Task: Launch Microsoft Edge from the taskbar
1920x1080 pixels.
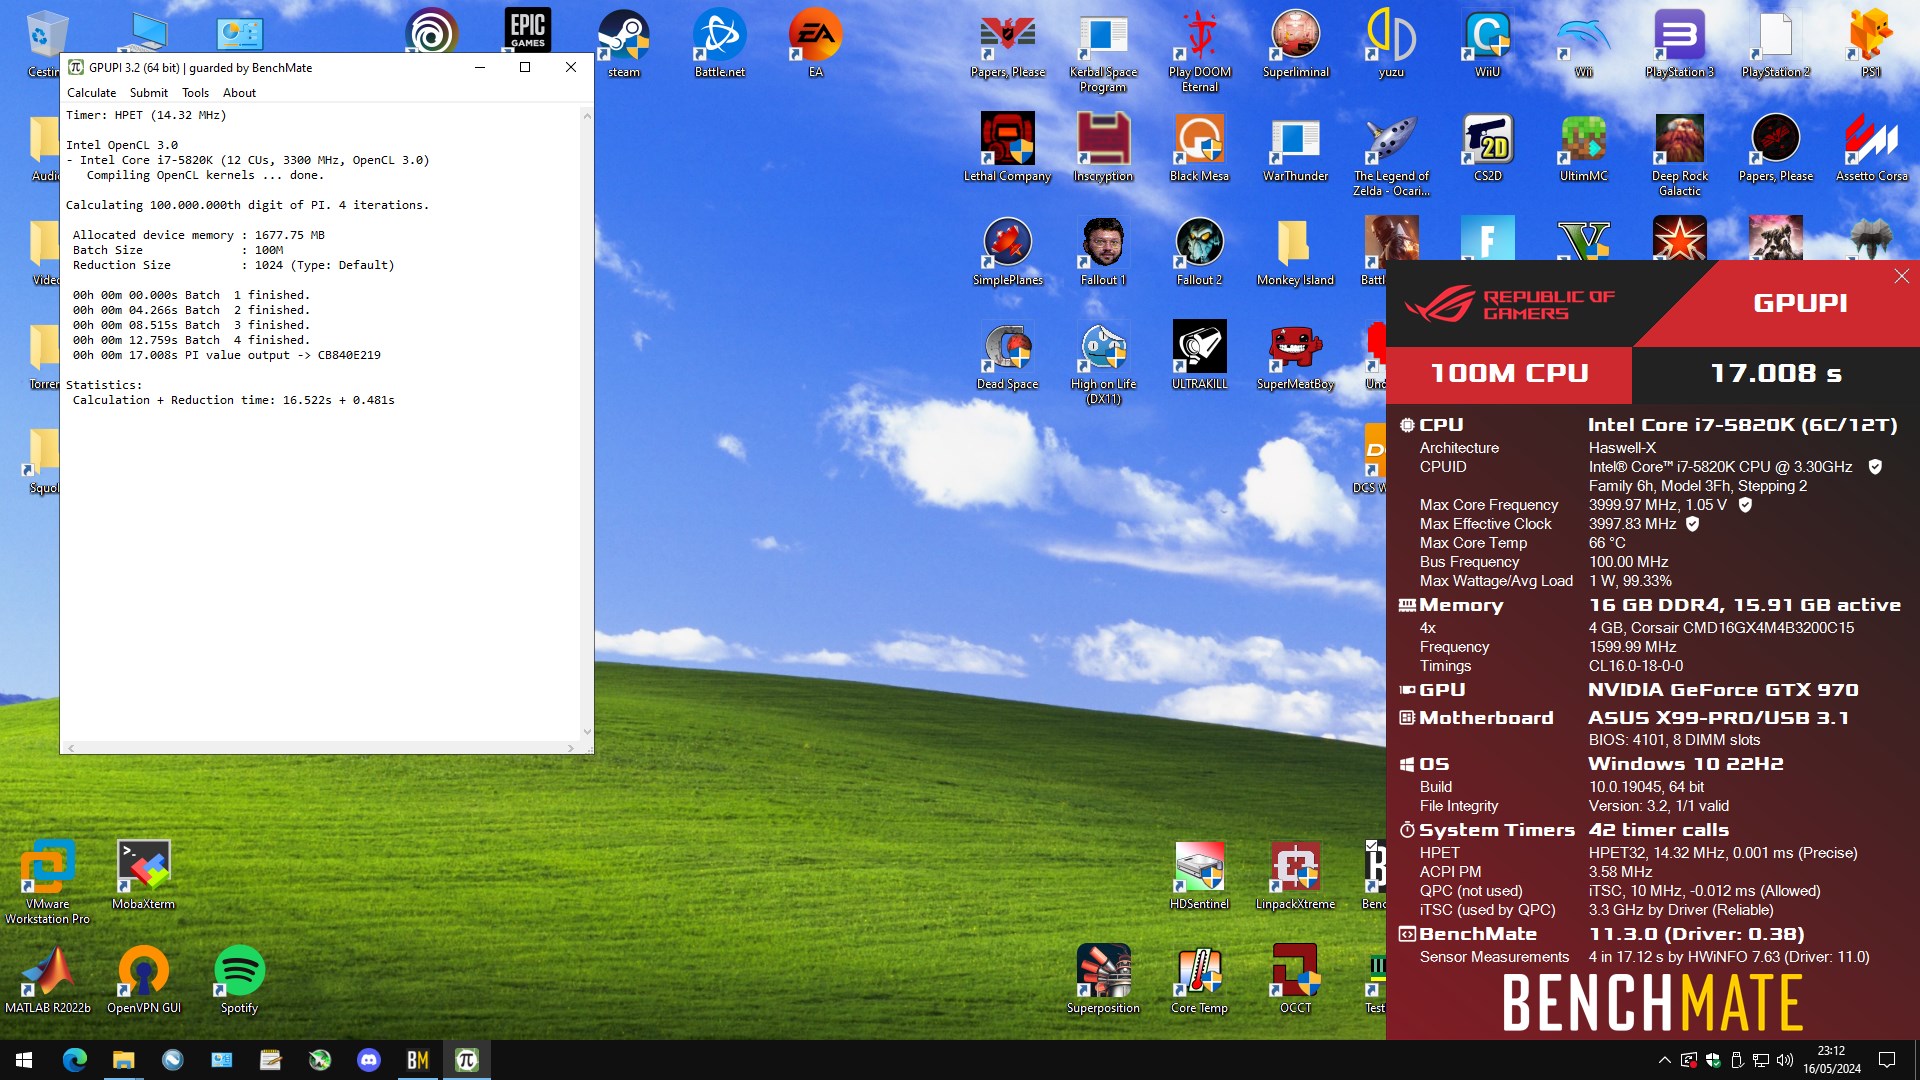Action: tap(74, 1060)
